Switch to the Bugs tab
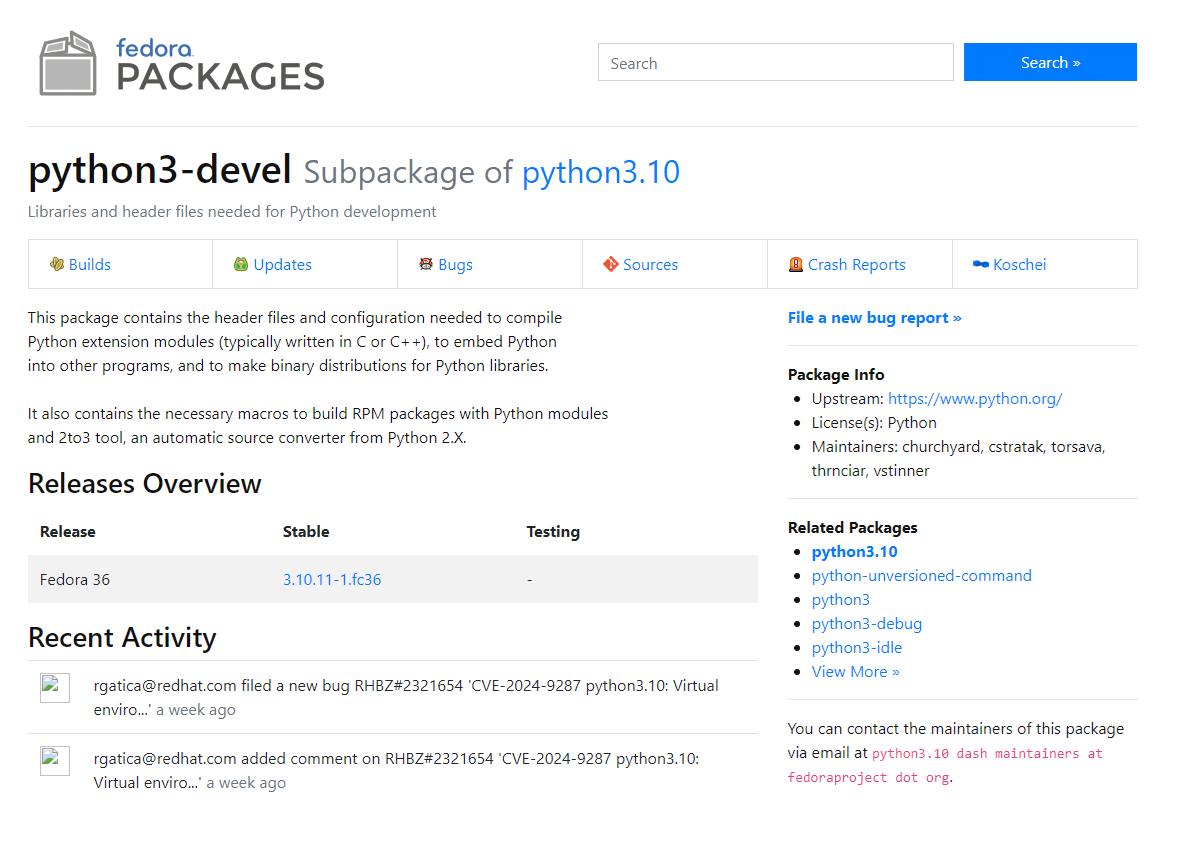The height and width of the screenshot is (841, 1186). pyautogui.click(x=455, y=265)
